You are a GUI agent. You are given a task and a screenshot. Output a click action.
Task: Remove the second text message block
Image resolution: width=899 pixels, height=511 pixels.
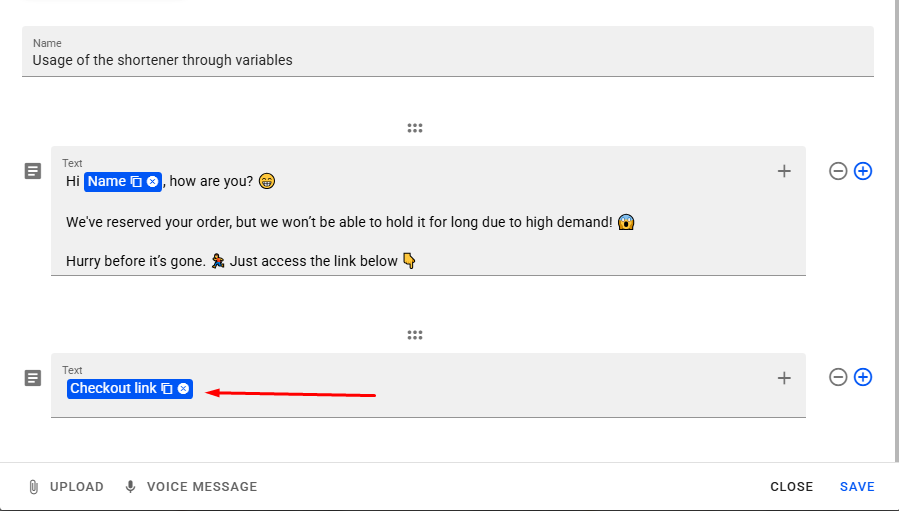point(838,377)
